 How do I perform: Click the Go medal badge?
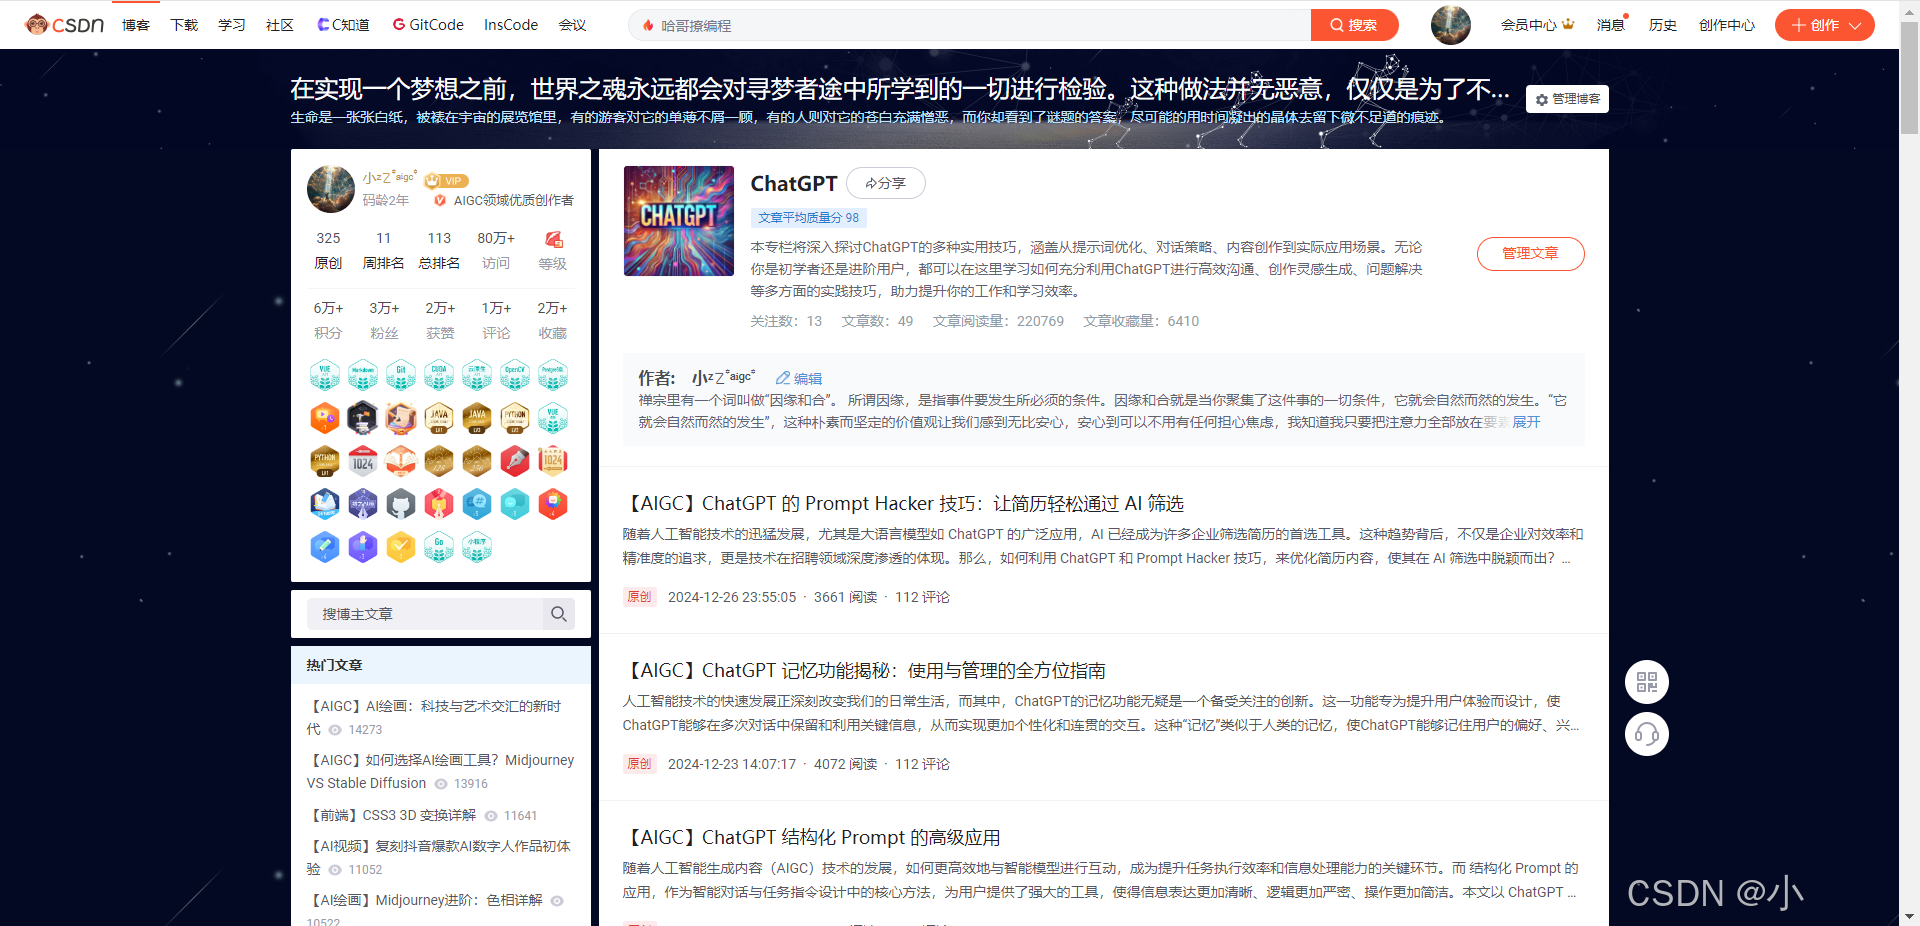[x=439, y=547]
